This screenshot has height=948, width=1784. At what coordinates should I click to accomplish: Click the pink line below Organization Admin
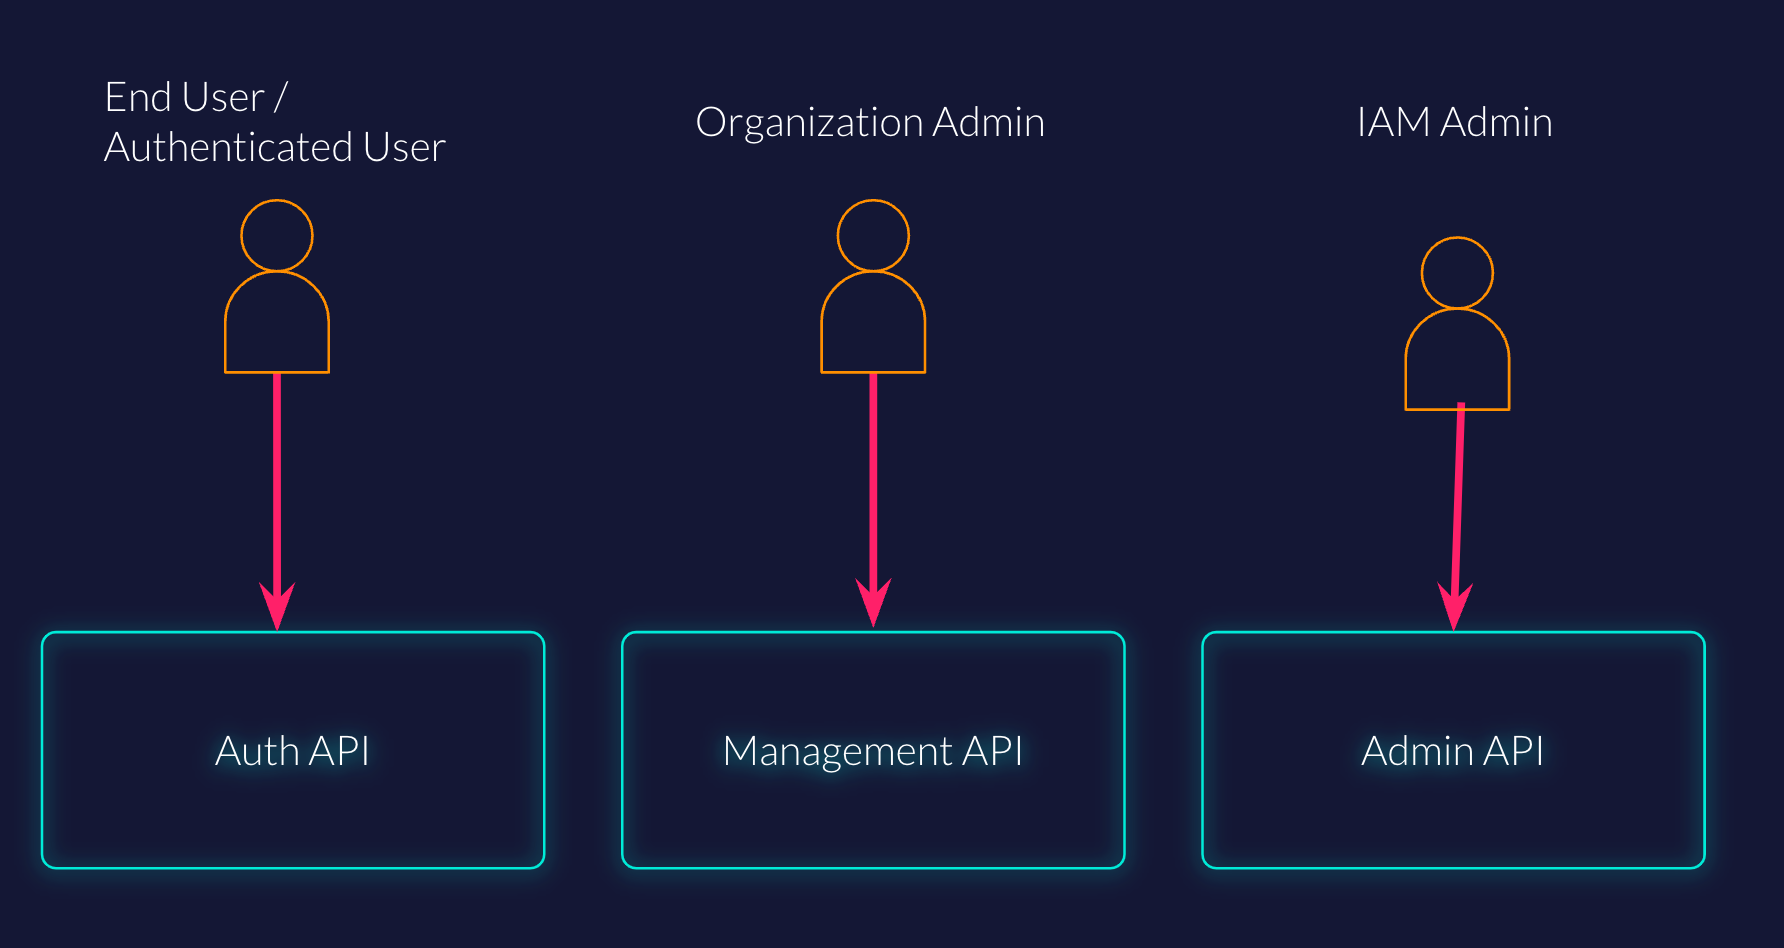(x=873, y=480)
